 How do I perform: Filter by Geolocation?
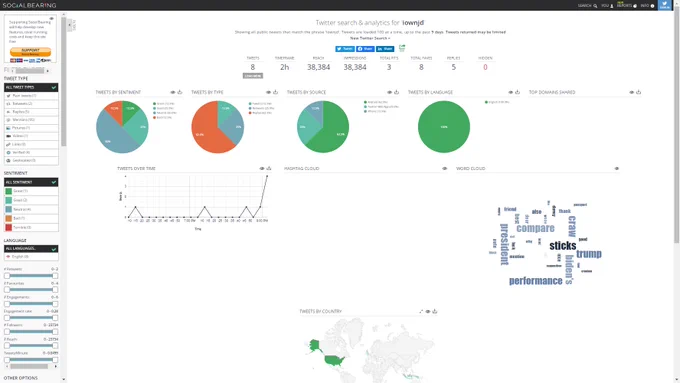(x=31, y=160)
